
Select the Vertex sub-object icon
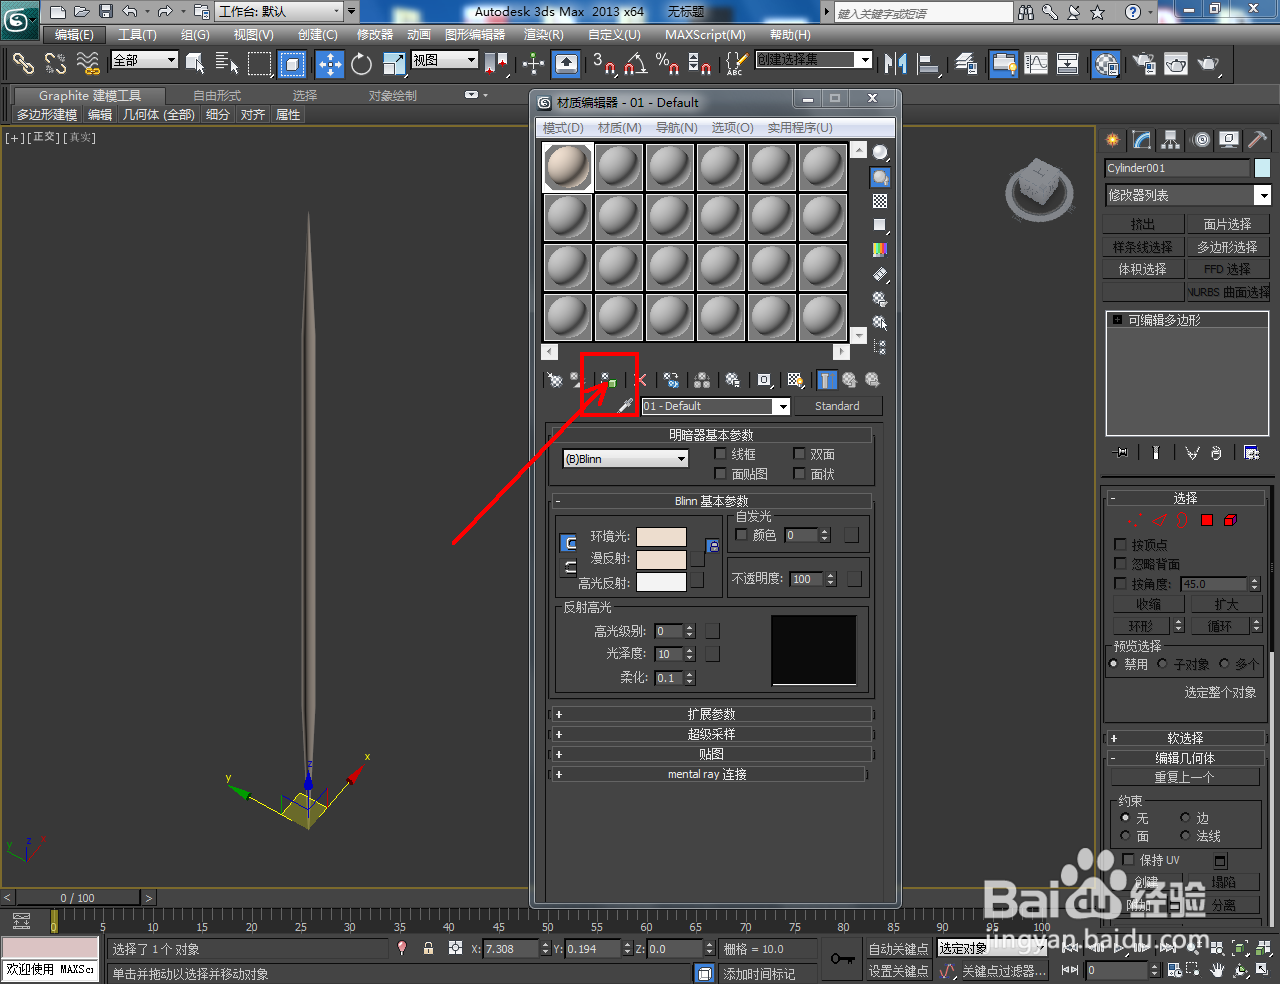pos(1135,520)
